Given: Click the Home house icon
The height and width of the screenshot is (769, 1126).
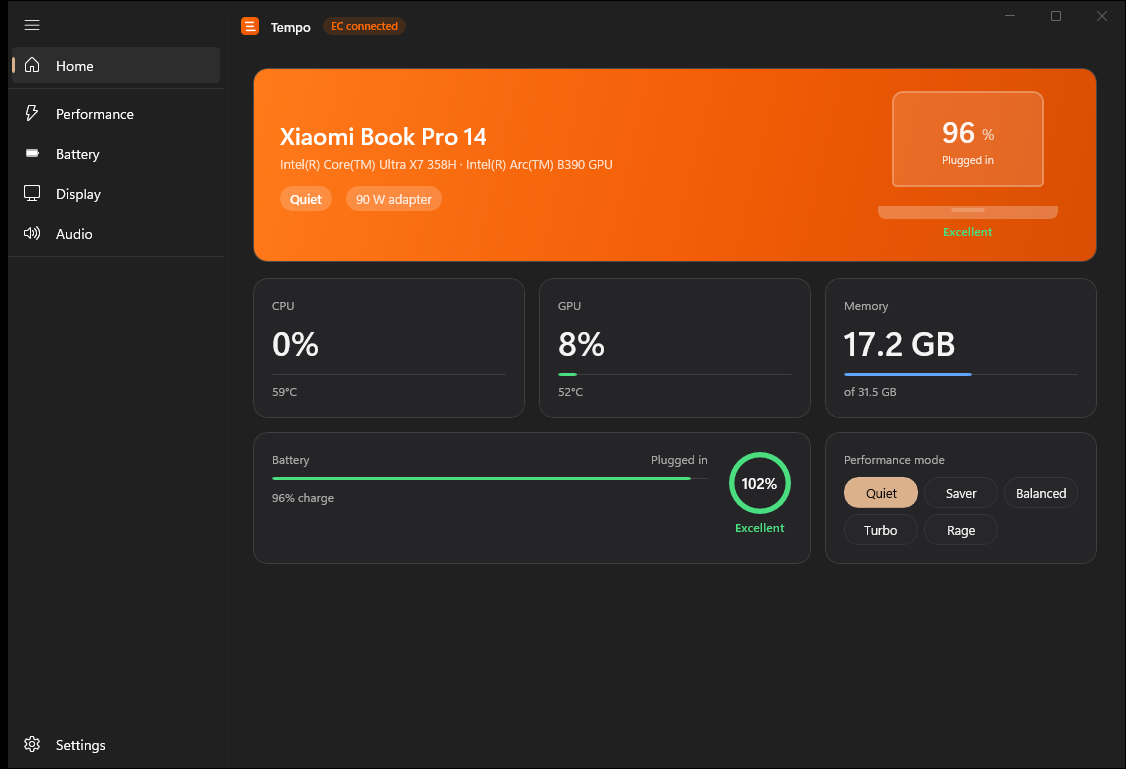Looking at the screenshot, I should (32, 65).
